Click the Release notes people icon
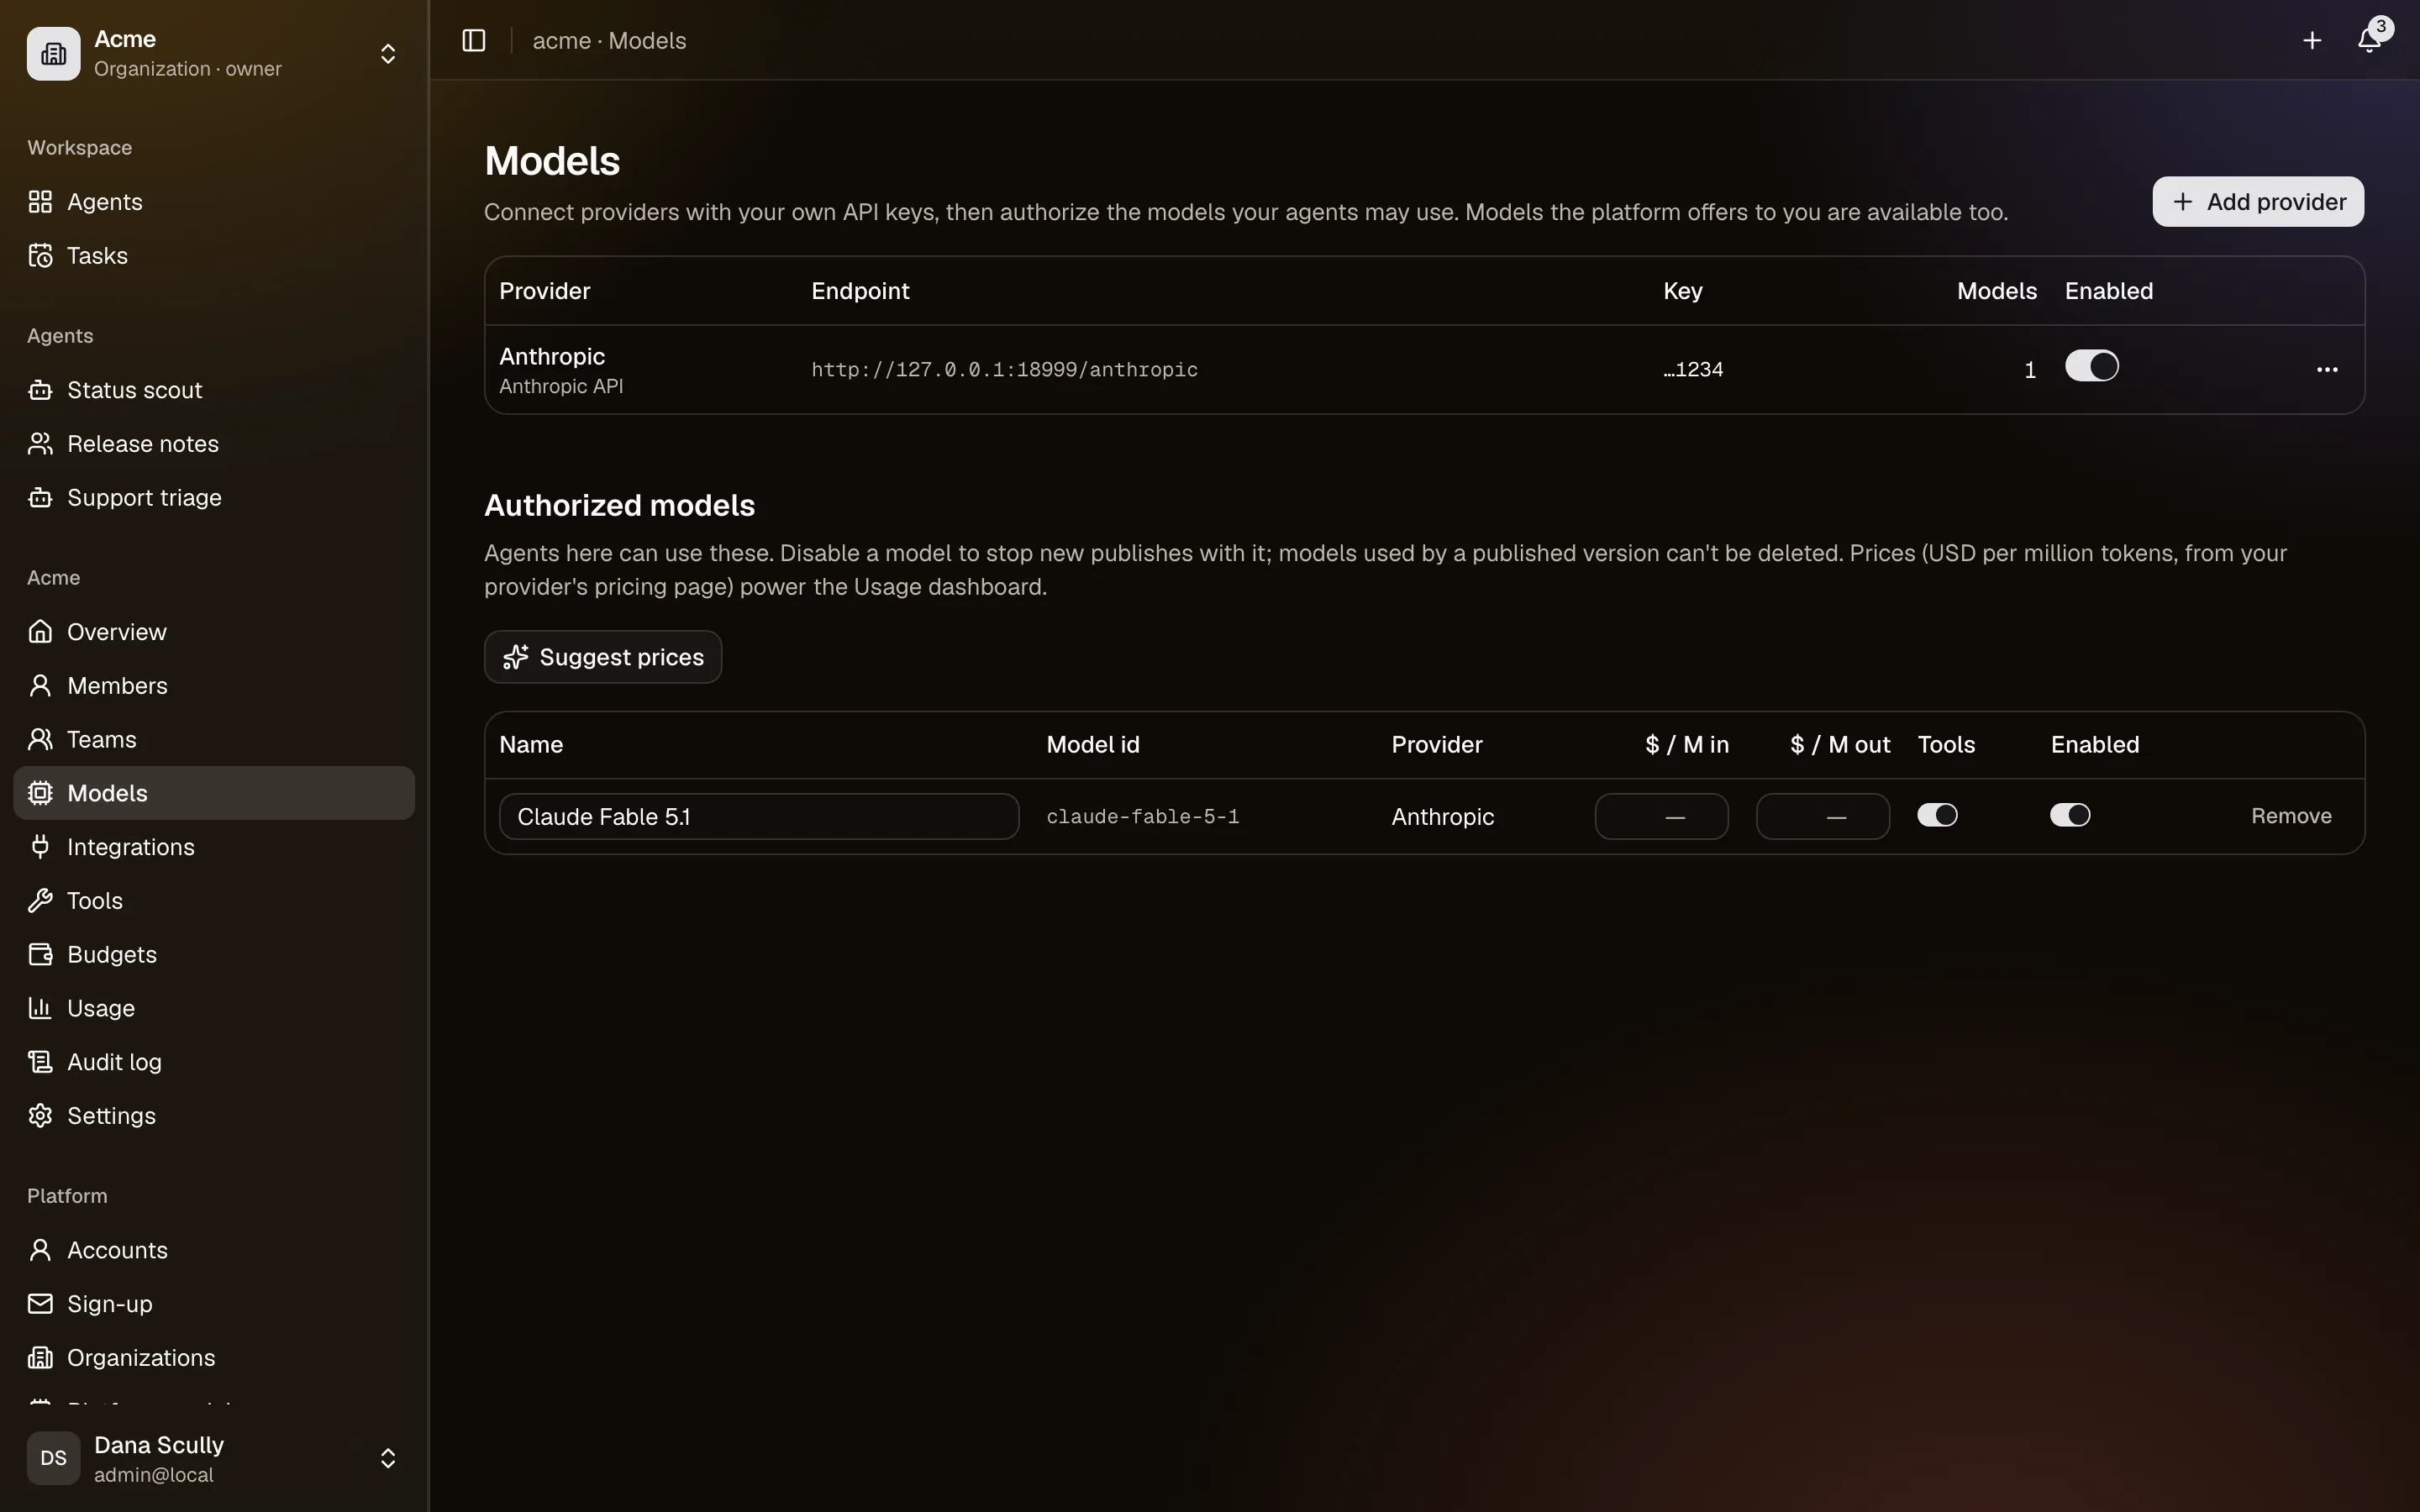The width and height of the screenshot is (2420, 1512). [40, 444]
